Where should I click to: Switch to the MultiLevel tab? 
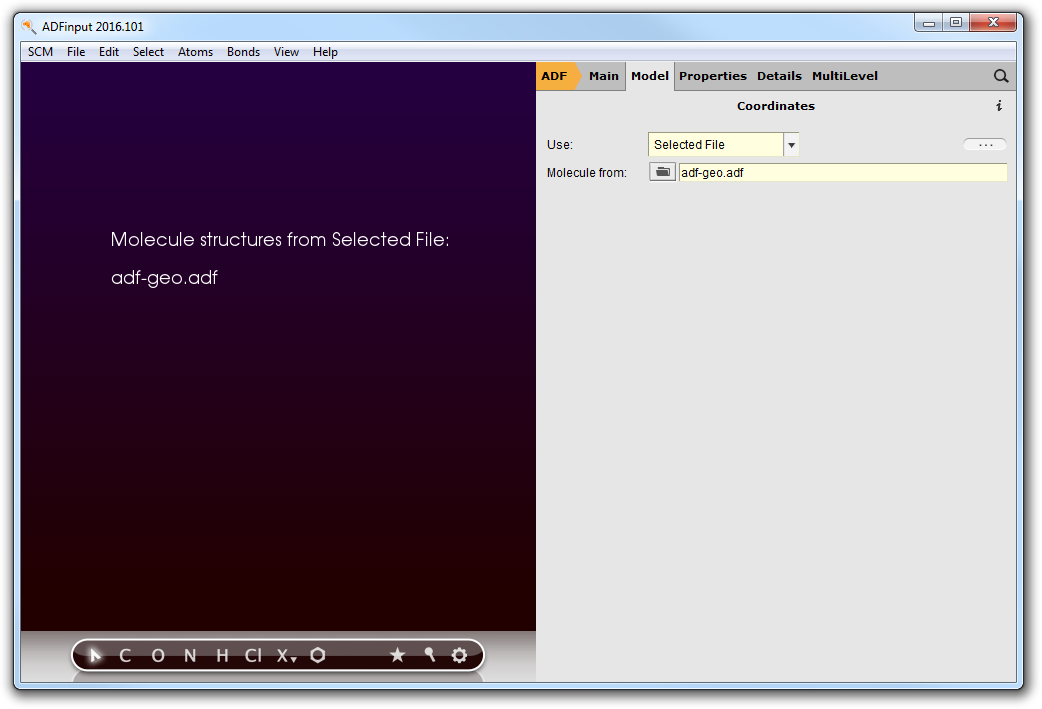[x=845, y=76]
